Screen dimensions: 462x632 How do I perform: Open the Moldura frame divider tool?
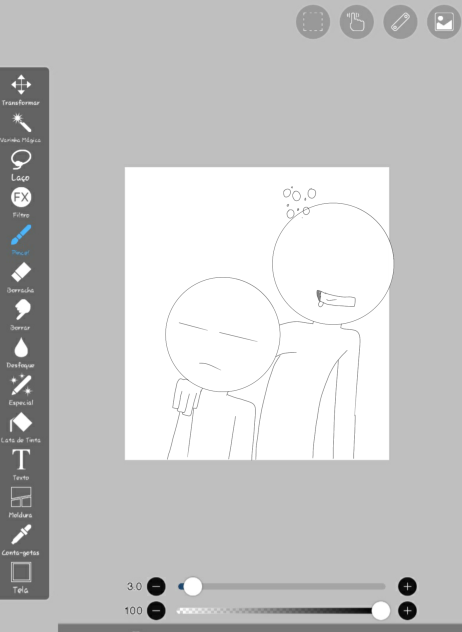tap(21, 502)
